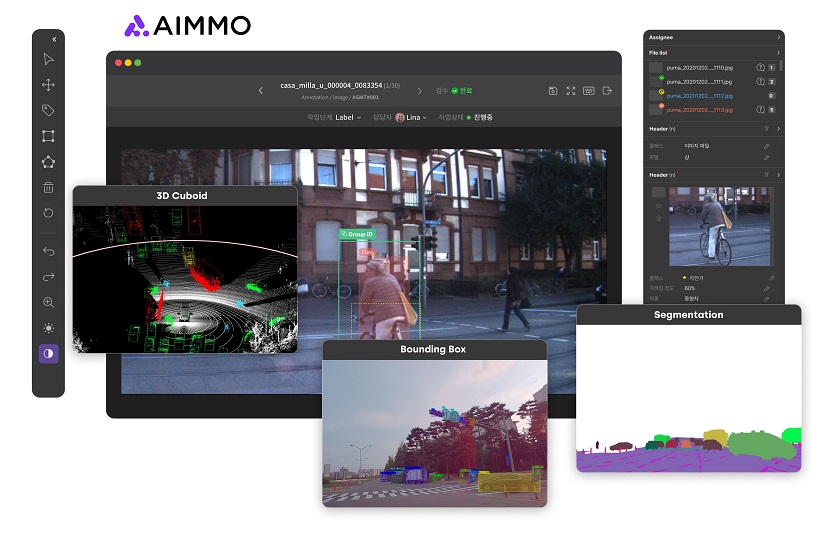
Task: Open comment icon for 1113.jpg file
Action: (760, 110)
